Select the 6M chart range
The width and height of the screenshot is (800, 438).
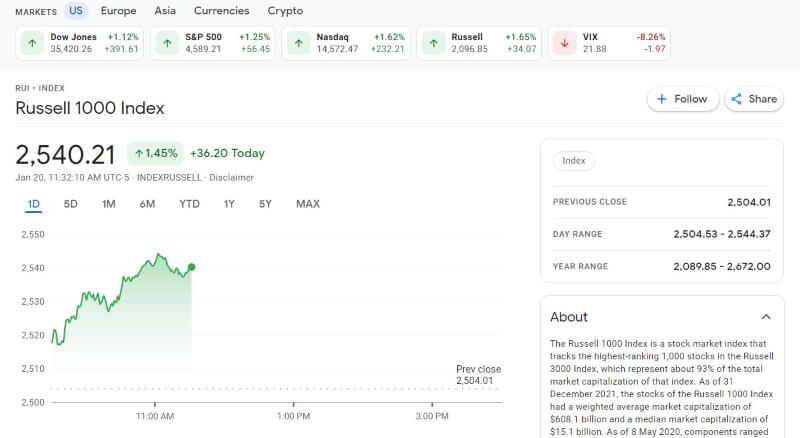147,204
